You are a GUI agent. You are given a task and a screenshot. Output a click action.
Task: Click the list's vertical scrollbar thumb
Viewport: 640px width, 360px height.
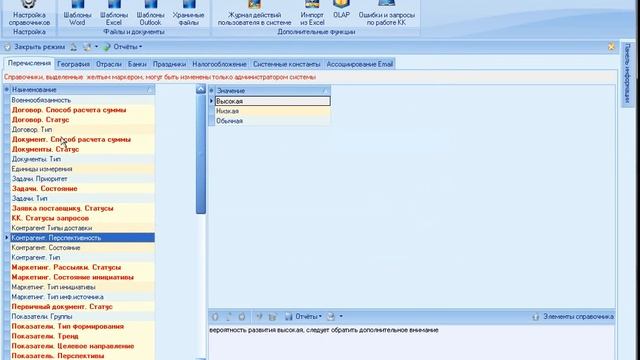coord(200,154)
